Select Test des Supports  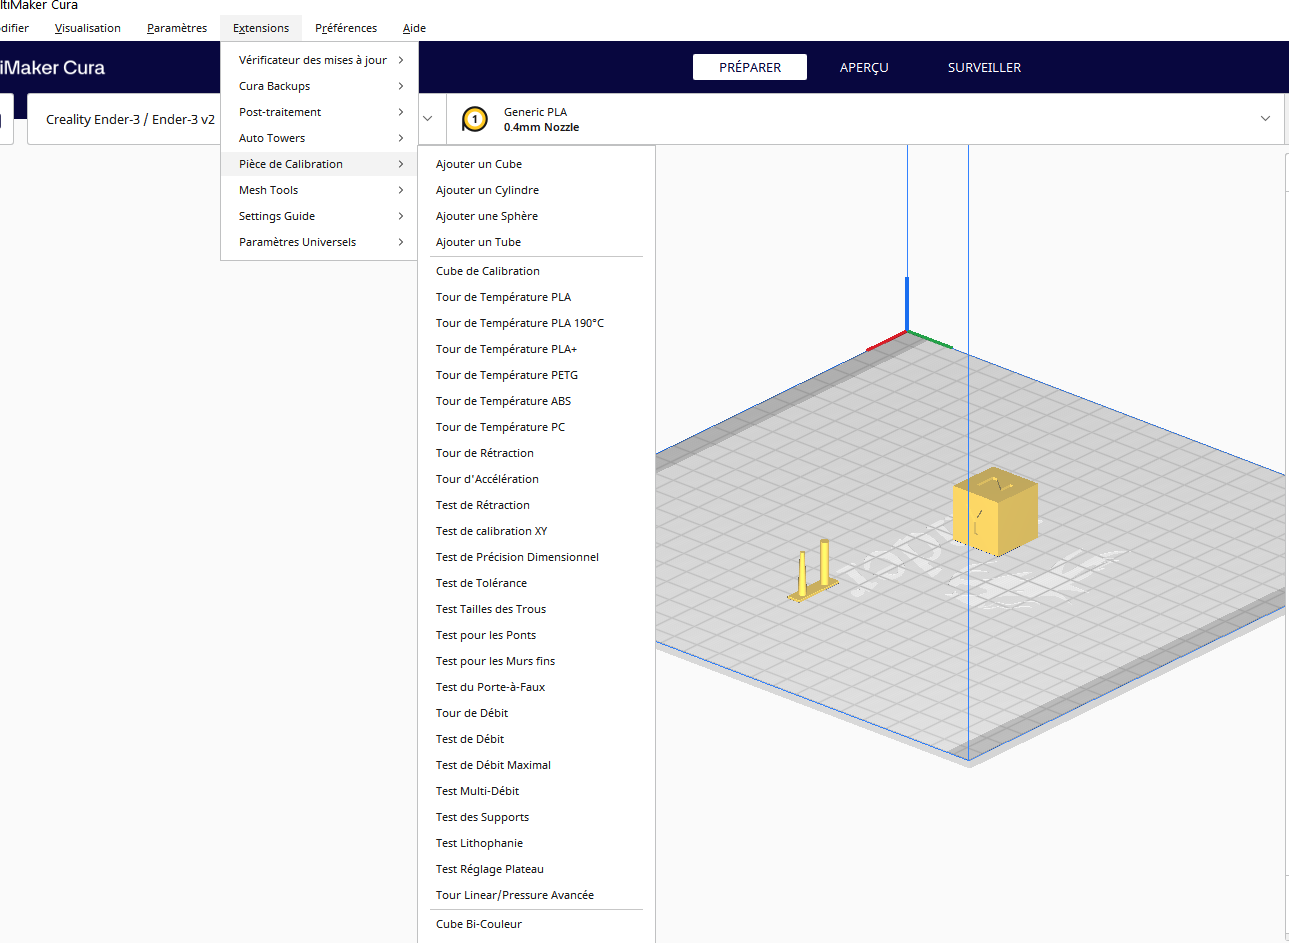click(x=536, y=817)
